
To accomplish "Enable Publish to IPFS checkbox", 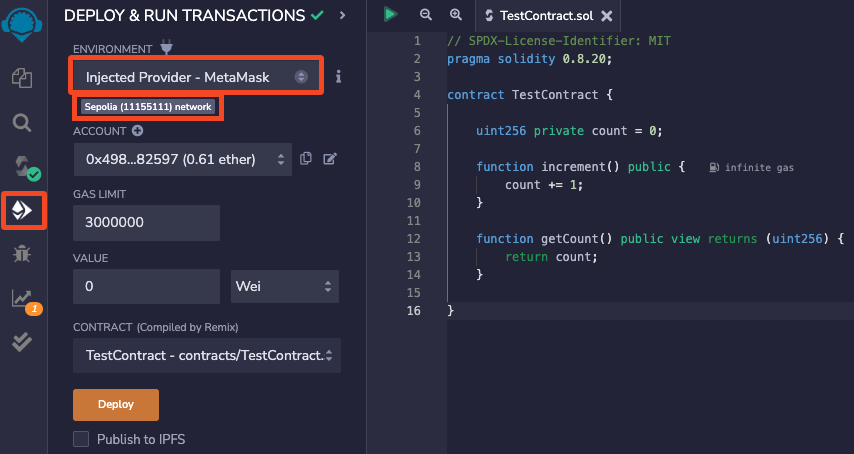I will (x=81, y=439).
